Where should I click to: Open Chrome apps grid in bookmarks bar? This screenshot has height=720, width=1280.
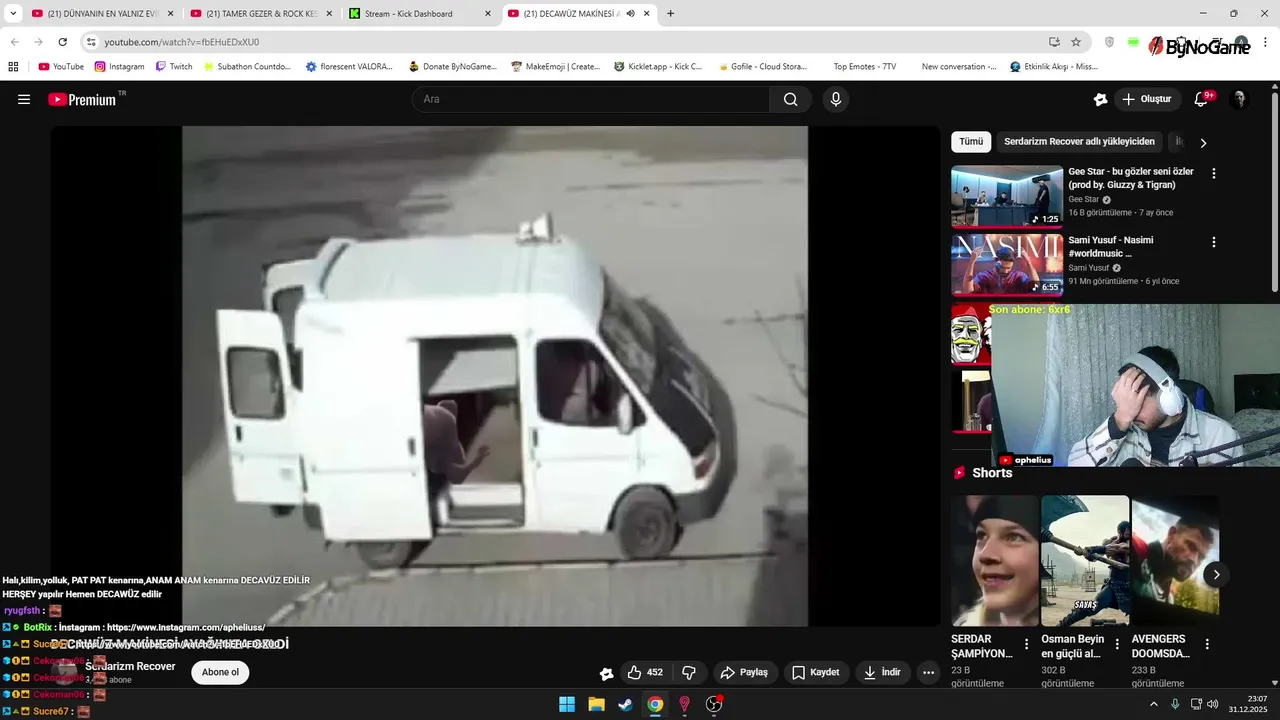coord(13,67)
